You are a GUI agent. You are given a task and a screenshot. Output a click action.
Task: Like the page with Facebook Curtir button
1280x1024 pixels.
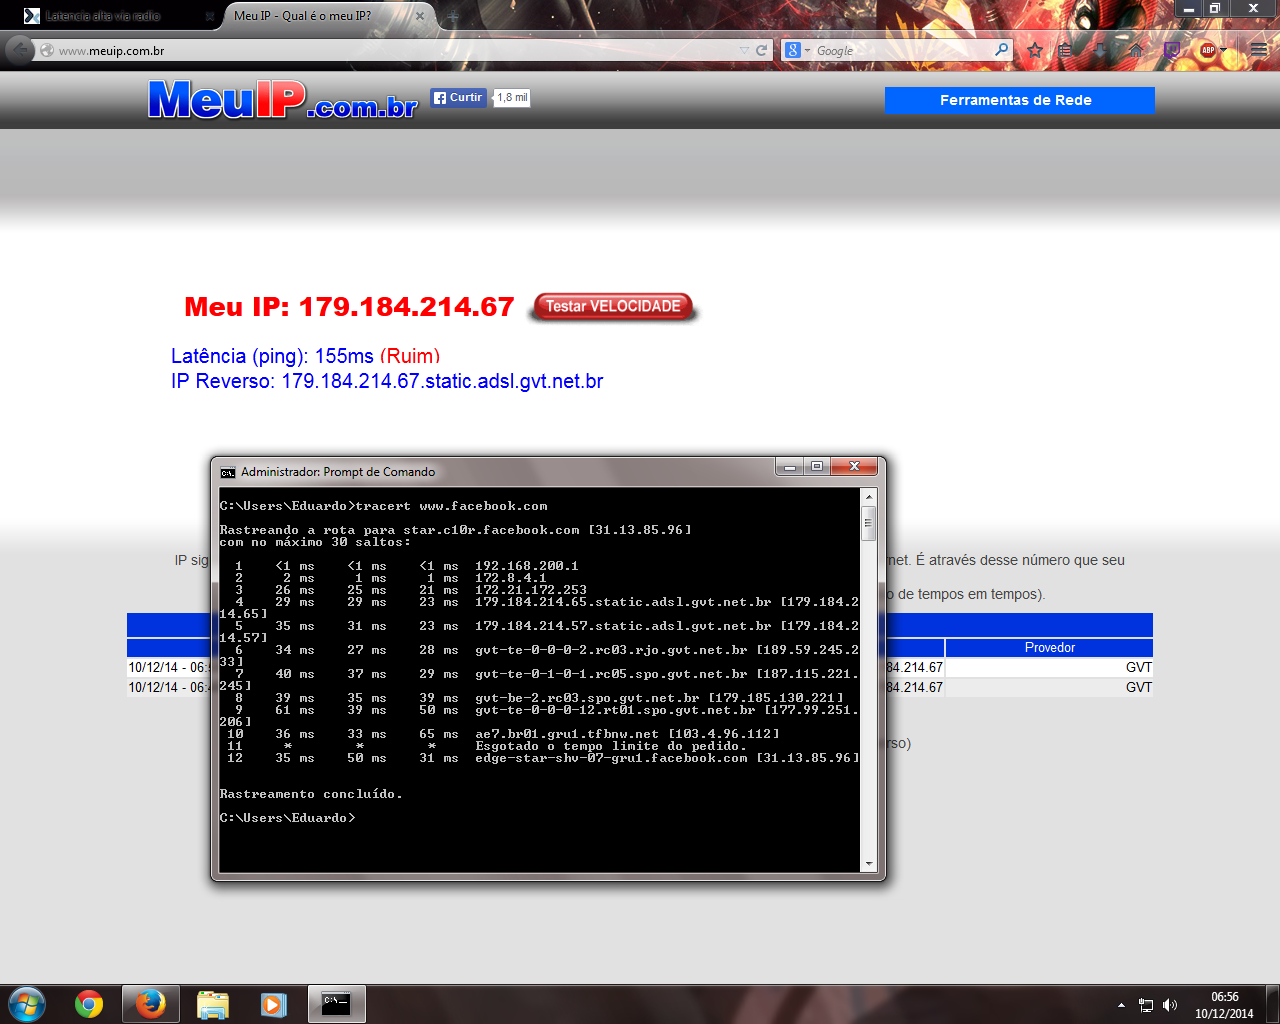coord(459,98)
